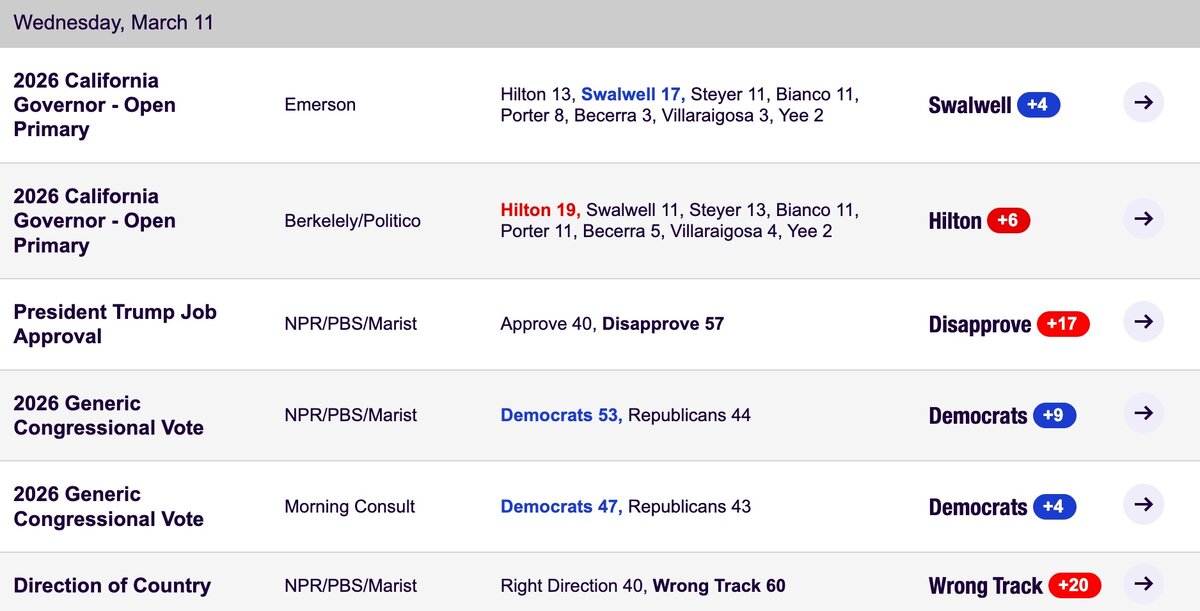1200x611 pixels.
Task: Click Emerson's 2026 California Governor Open Primary title
Action: [x=95, y=105]
